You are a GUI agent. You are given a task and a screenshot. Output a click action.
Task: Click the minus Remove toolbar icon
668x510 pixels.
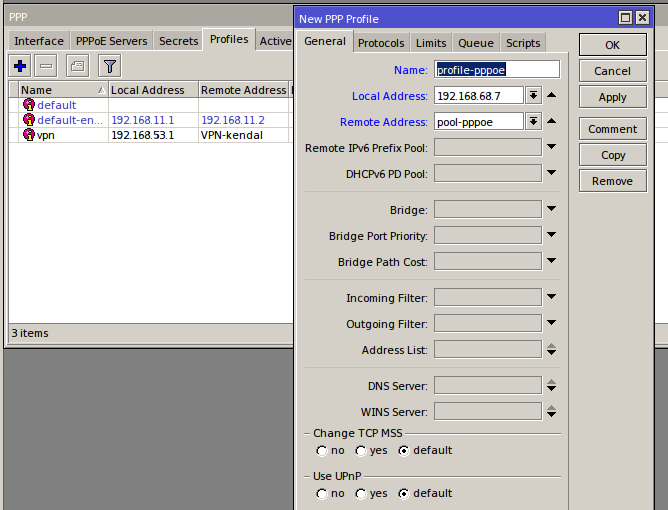click(46, 66)
